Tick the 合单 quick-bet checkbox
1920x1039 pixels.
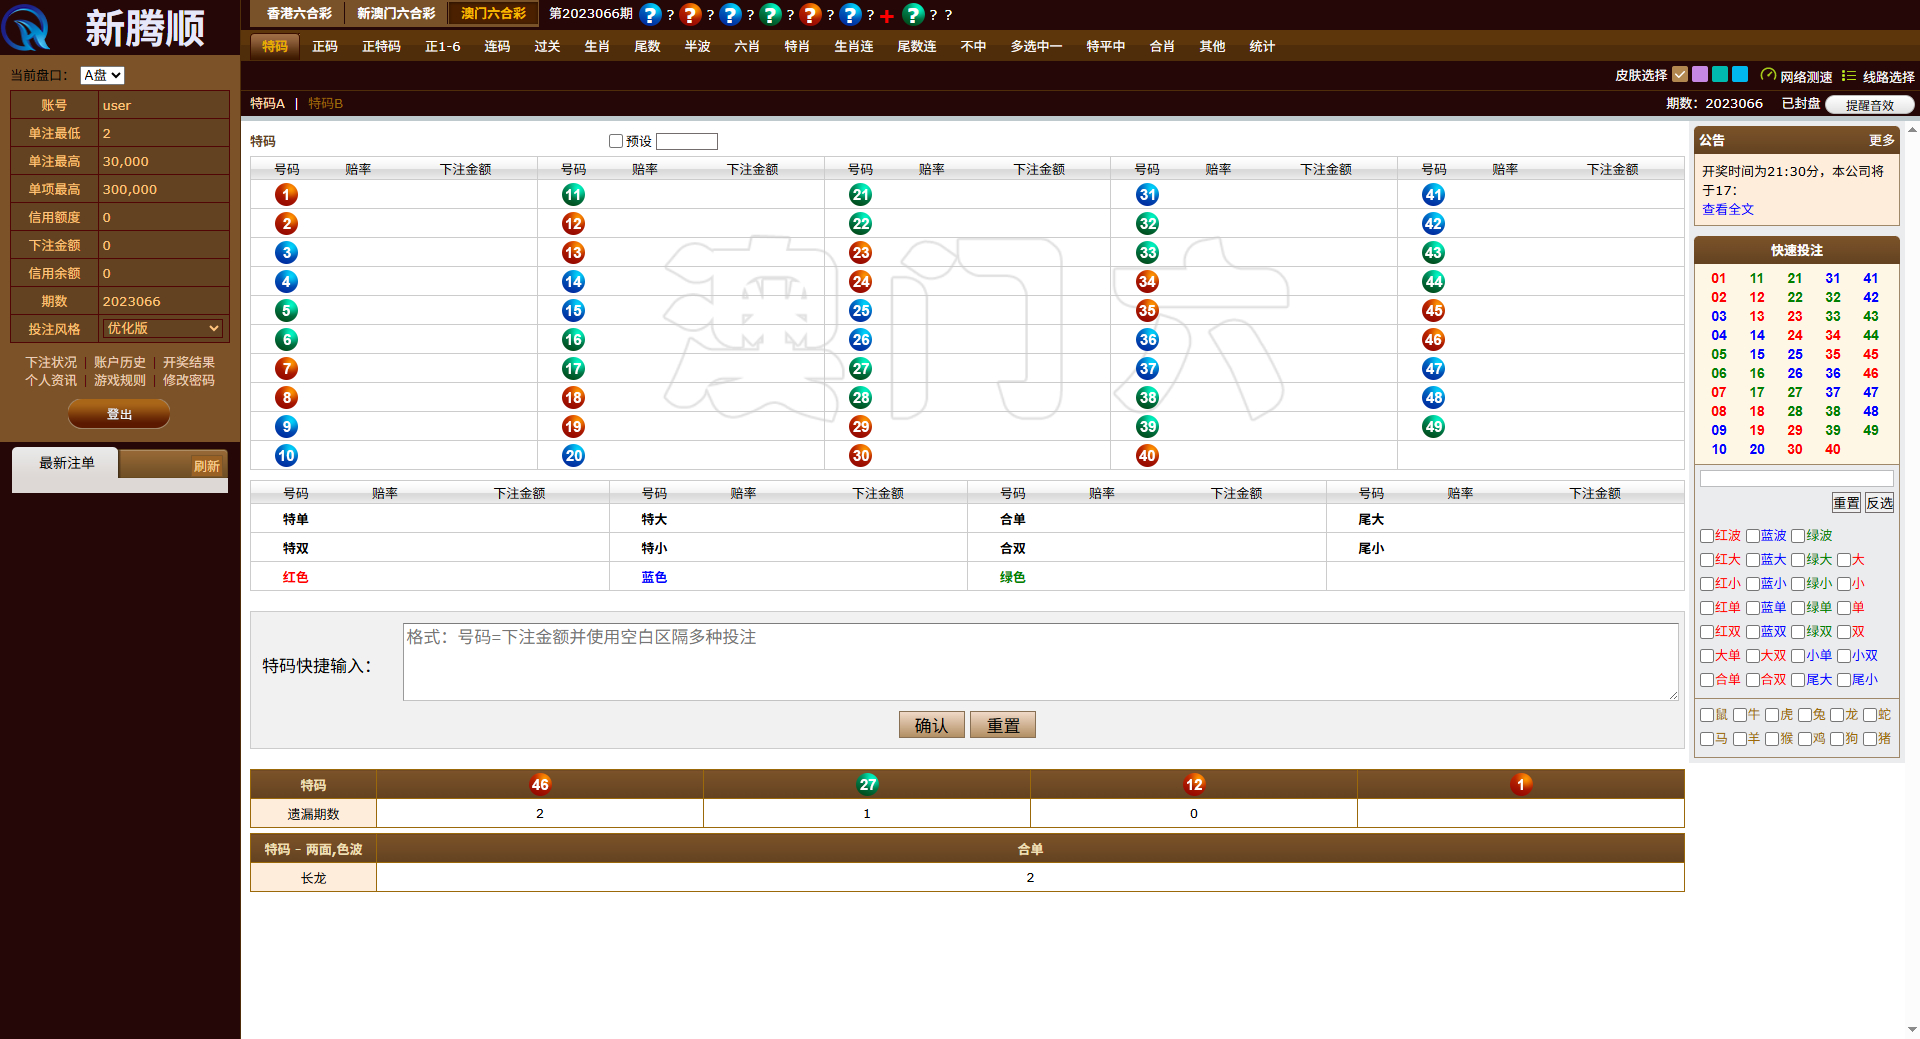point(1707,680)
